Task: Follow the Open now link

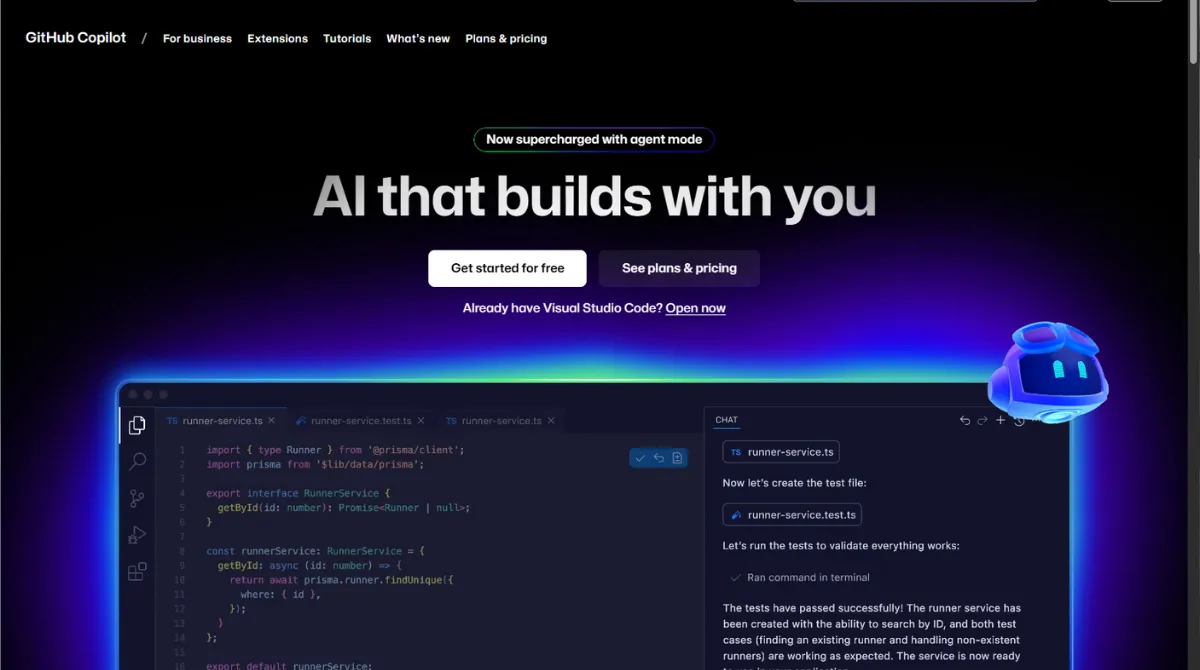Action: (x=696, y=308)
